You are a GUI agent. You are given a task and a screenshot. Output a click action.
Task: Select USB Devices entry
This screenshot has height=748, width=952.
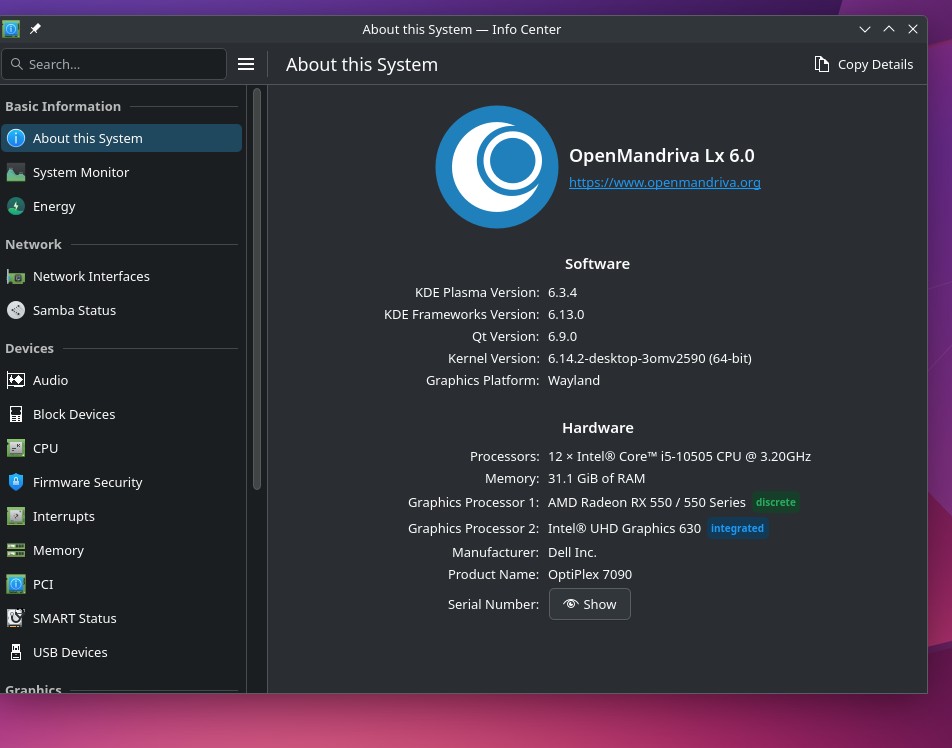tap(121, 652)
